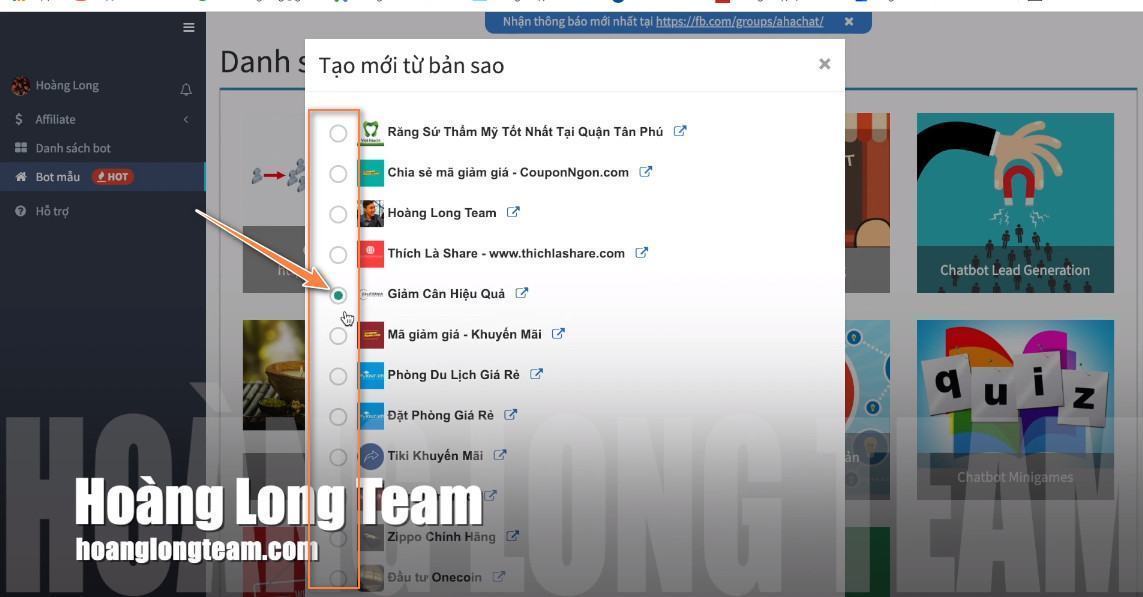
Task: Open external link for Đặt Phòng Giá Rẻ
Action: [x=510, y=415]
